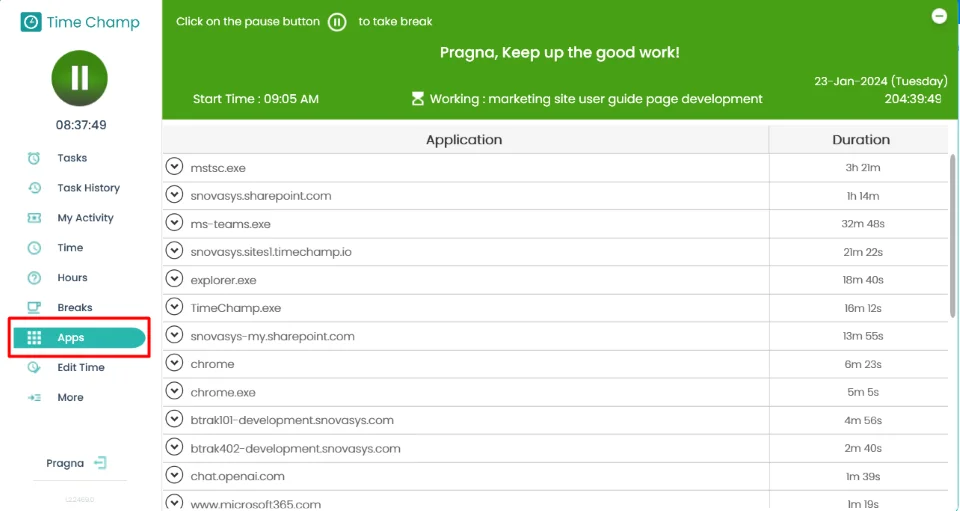Screen dimensions: 960x511
Task: Log out using the icon beside Pragna
Action: [100, 463]
